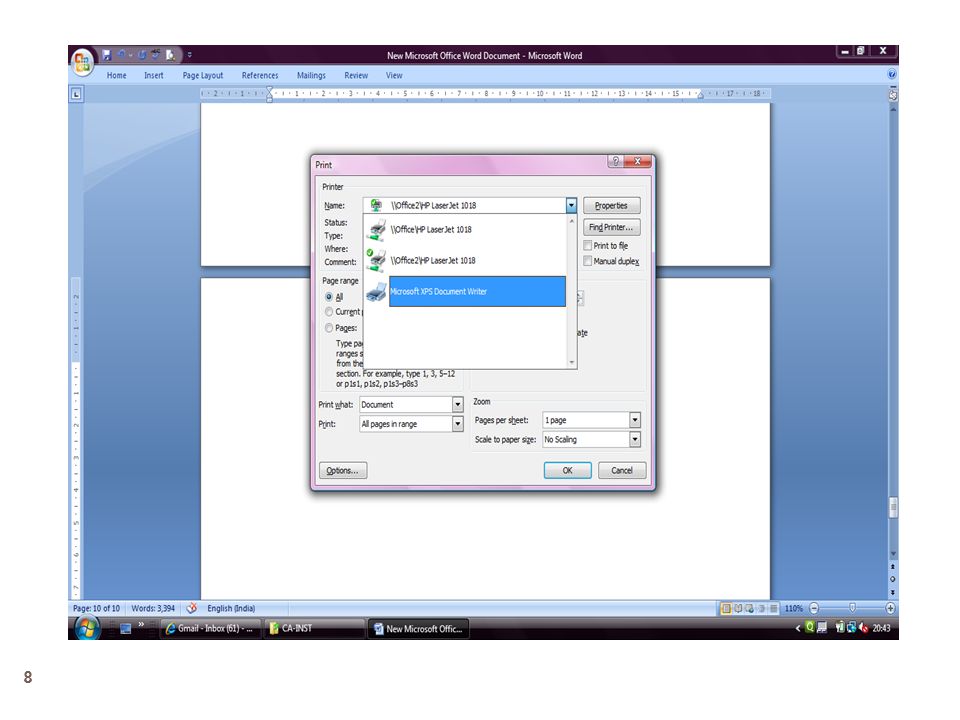Click the printer list scroll down arrow
The image size is (960, 720).
(x=572, y=362)
